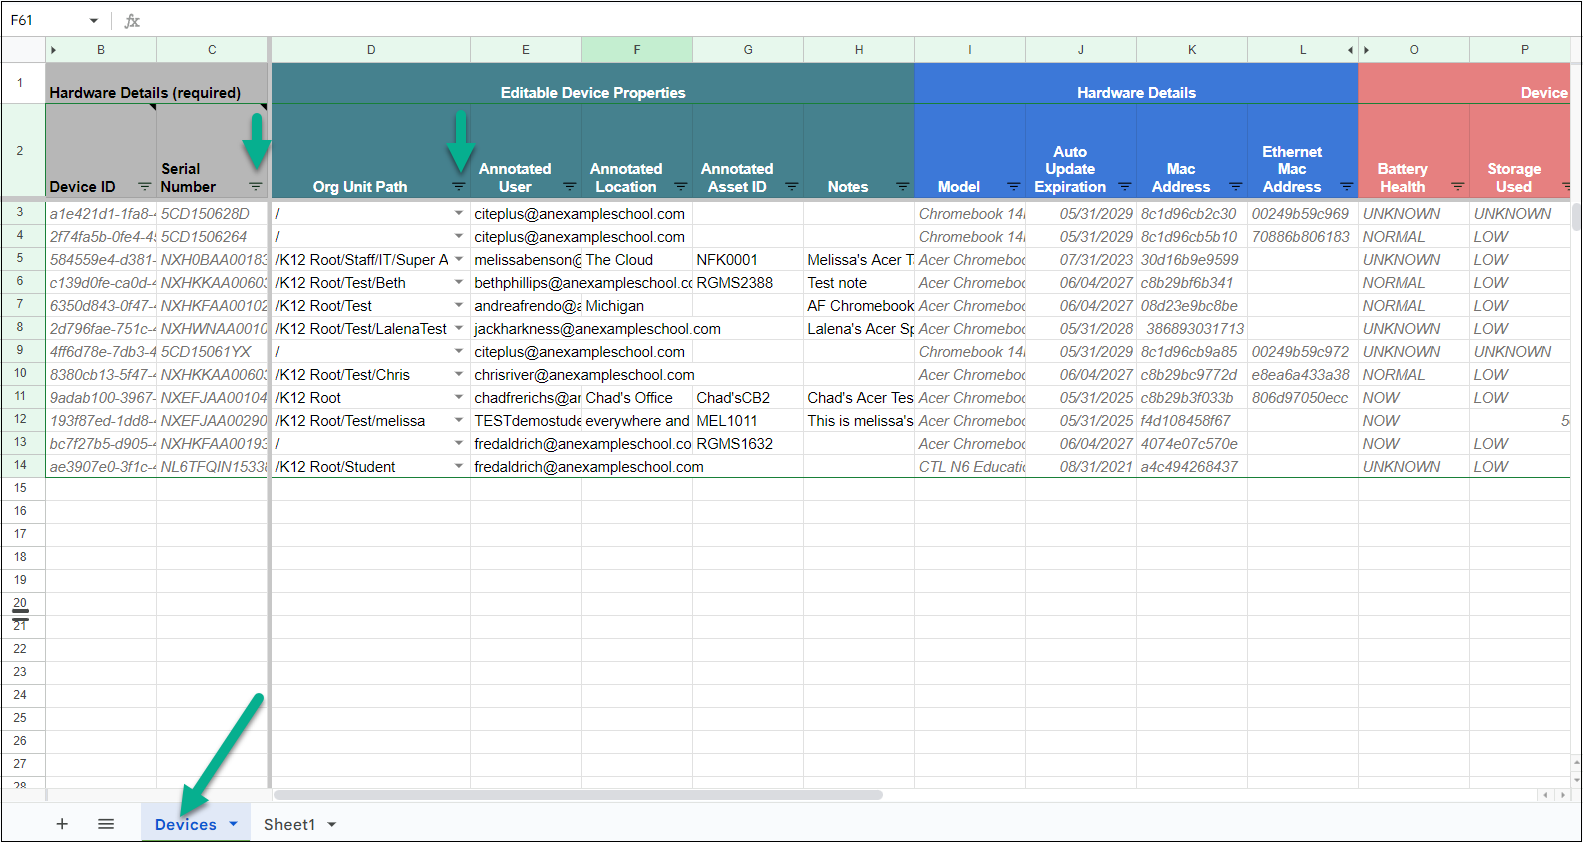Select asset ID cell Chad'sCB2
Screen dimensions: 1583x842
coord(748,397)
